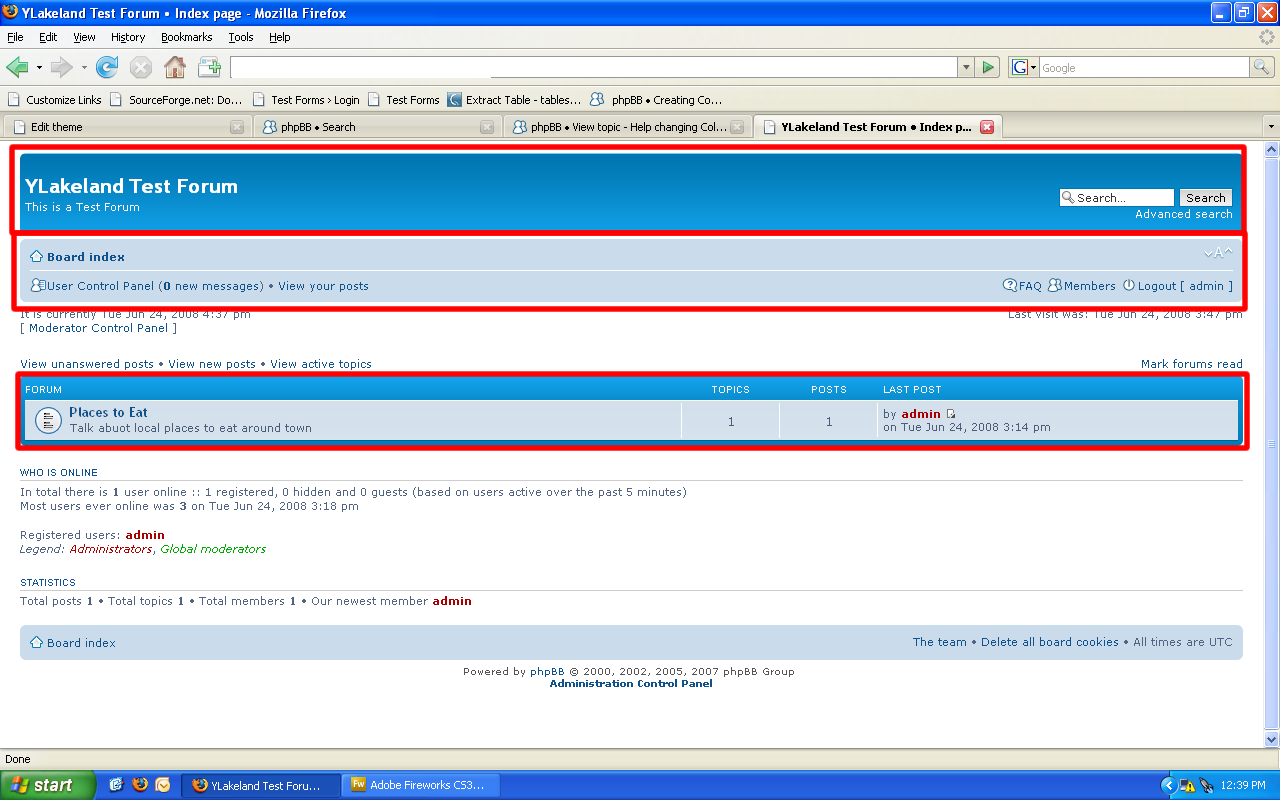
Task: Click the Firefox home button
Action: (x=174, y=67)
